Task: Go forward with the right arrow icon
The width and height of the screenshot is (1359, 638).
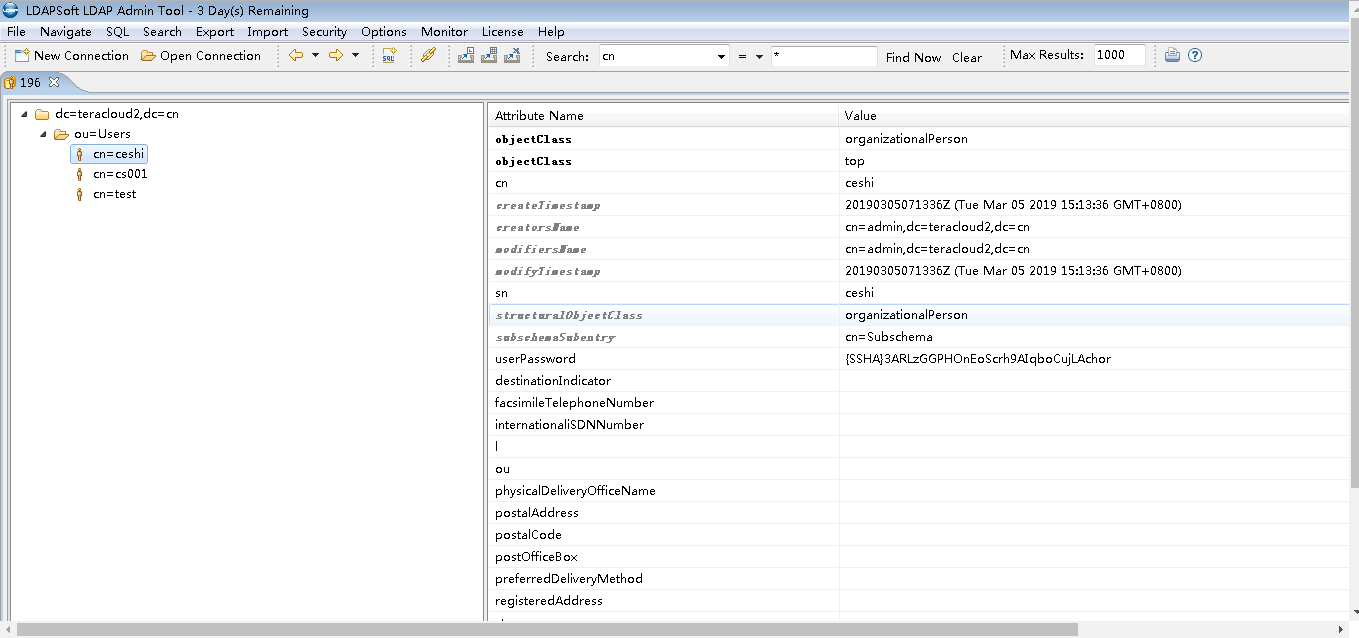Action: (x=336, y=56)
